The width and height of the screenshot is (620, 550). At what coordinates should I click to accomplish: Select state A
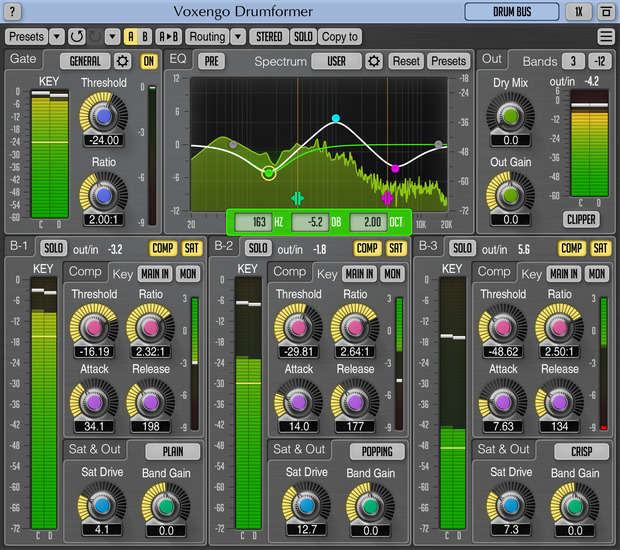pos(131,37)
